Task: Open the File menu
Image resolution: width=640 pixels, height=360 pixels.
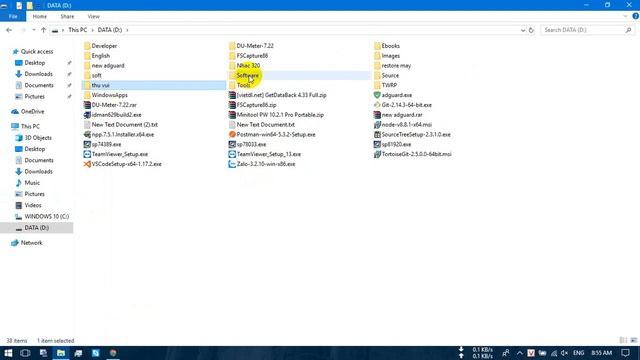Action: coord(13,16)
